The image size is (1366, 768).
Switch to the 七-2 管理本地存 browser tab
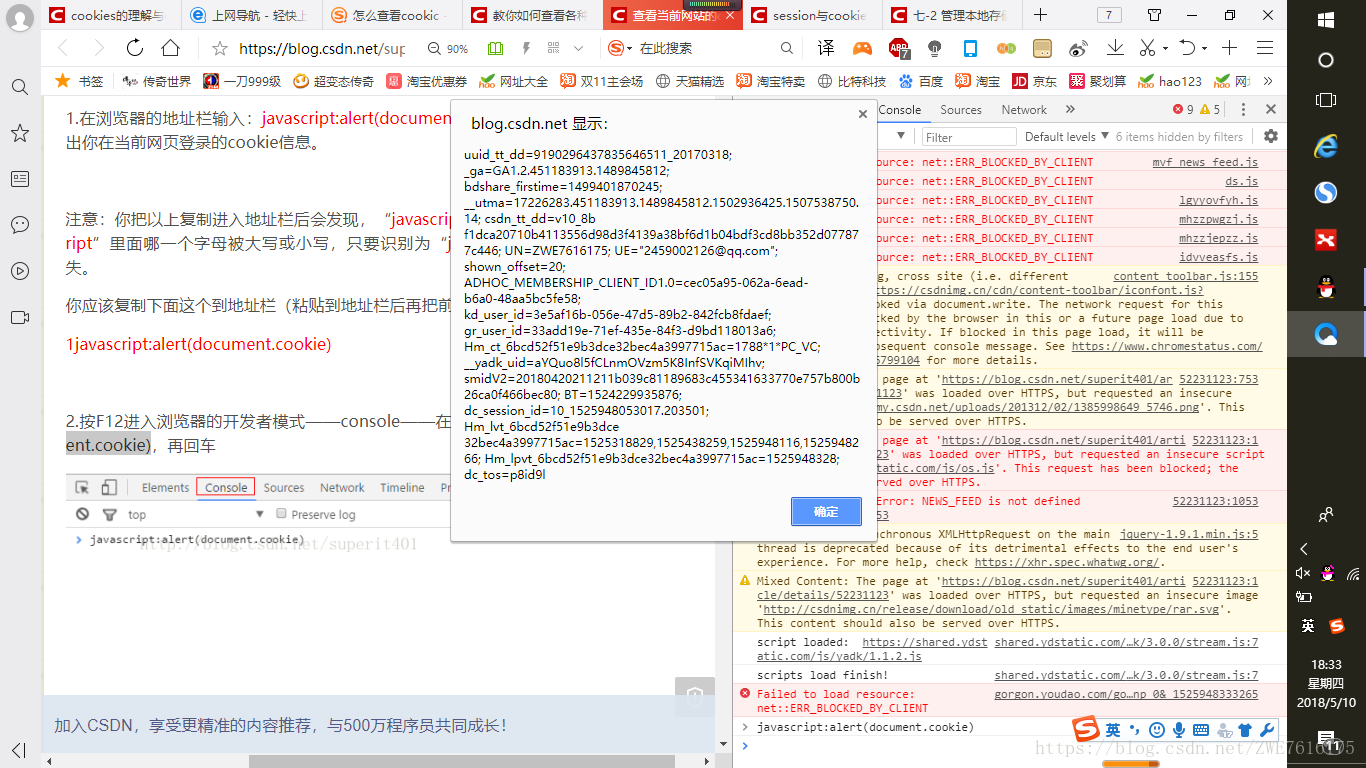[x=953, y=15]
